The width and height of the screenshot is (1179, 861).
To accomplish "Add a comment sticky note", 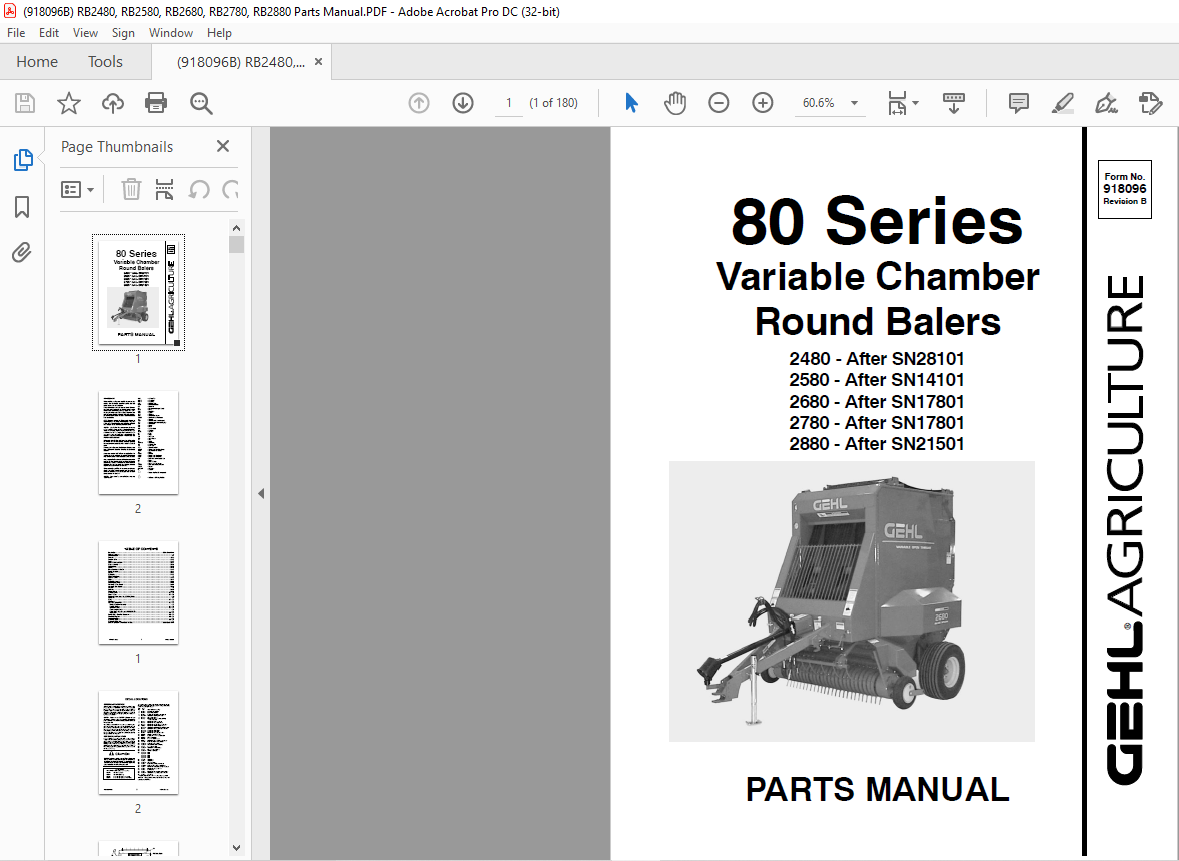I will [1019, 103].
